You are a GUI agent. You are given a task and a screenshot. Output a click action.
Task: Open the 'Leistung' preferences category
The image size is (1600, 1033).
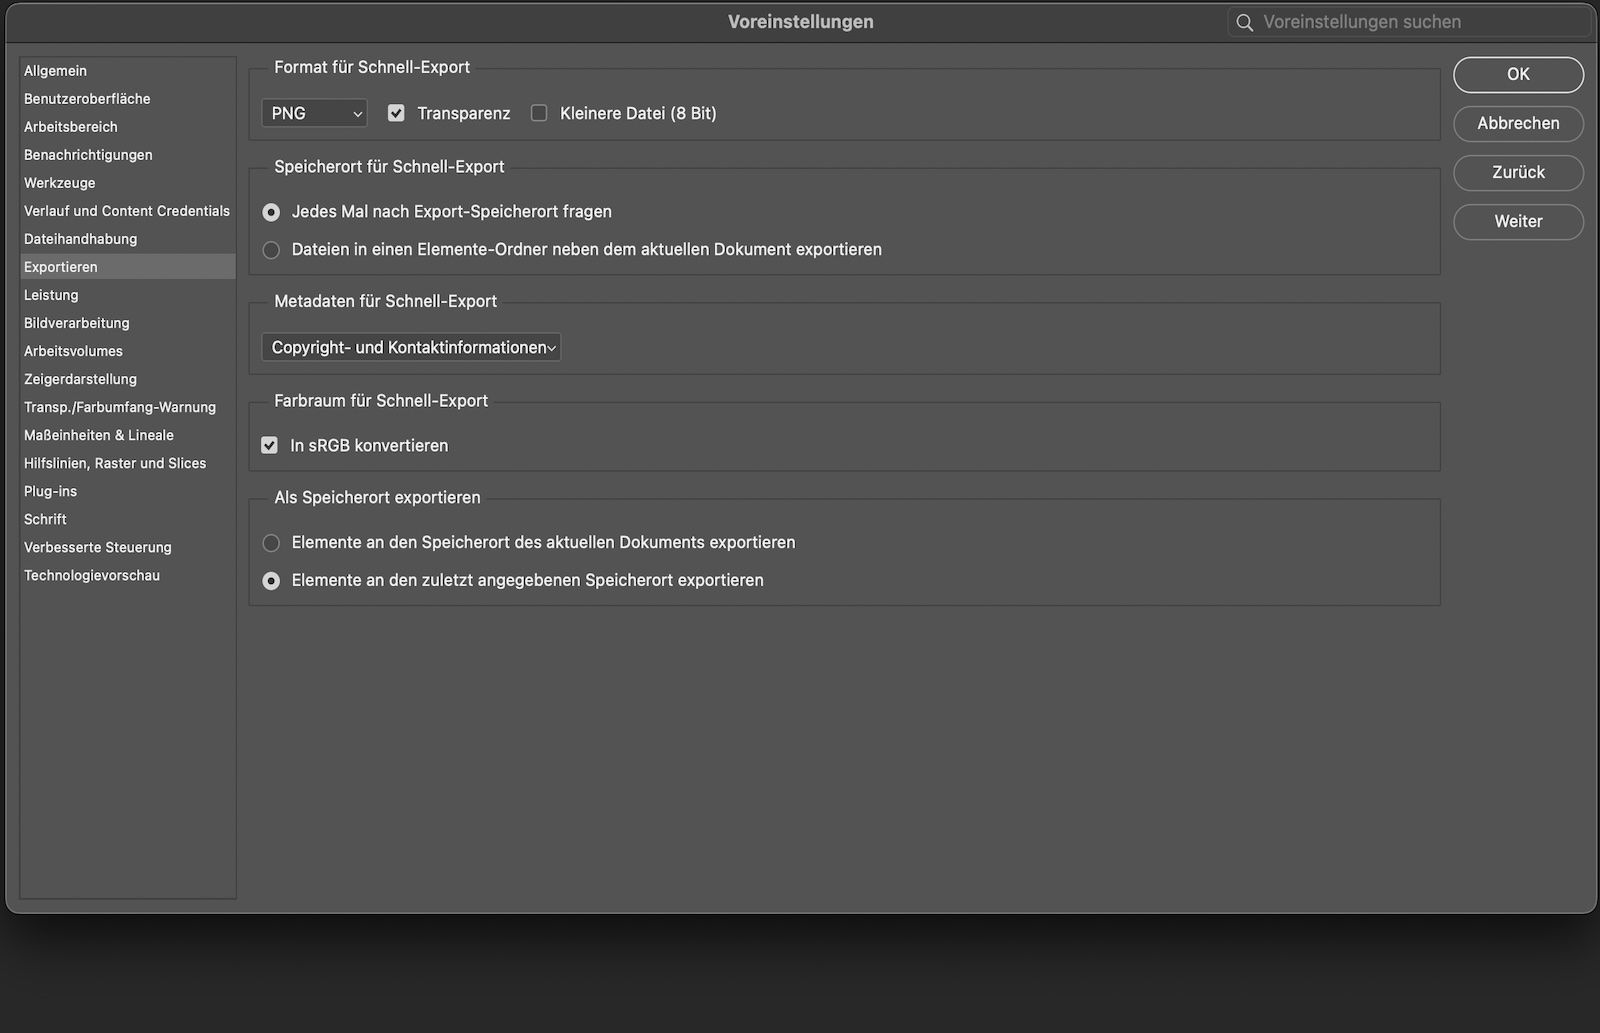[51, 295]
